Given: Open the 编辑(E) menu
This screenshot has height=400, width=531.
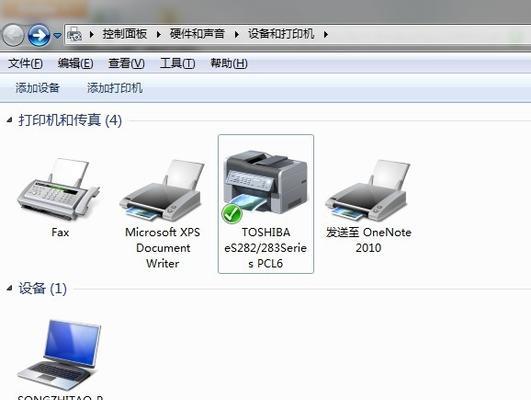Looking at the screenshot, I should click(x=75, y=63).
